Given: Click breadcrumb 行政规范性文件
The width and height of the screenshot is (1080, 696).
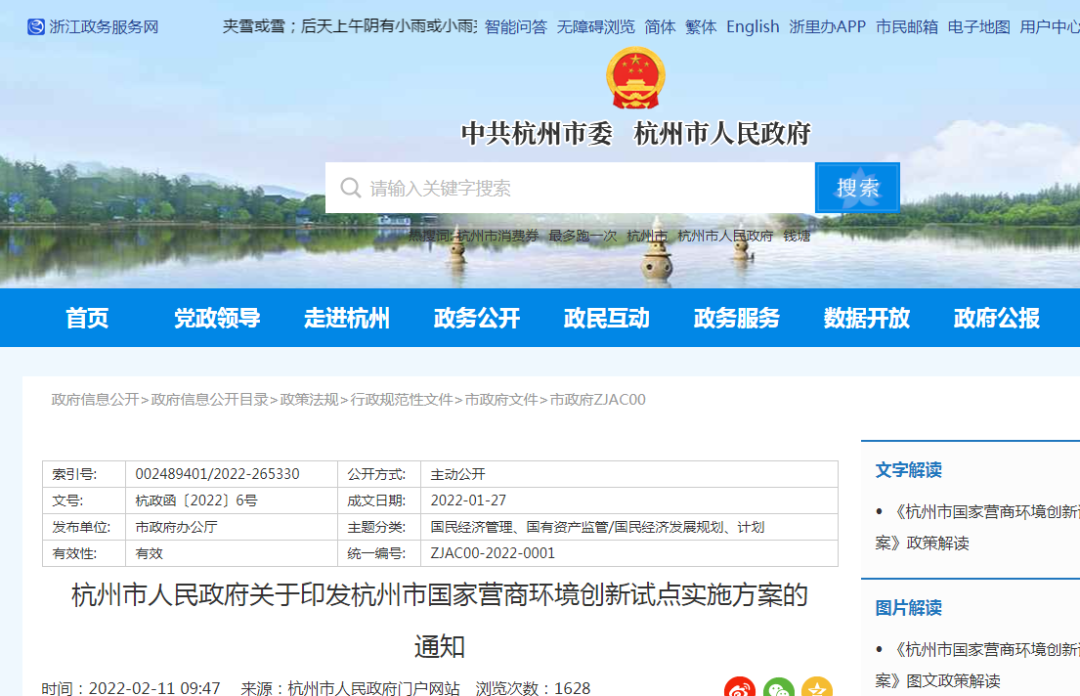Looking at the screenshot, I should [x=402, y=400].
